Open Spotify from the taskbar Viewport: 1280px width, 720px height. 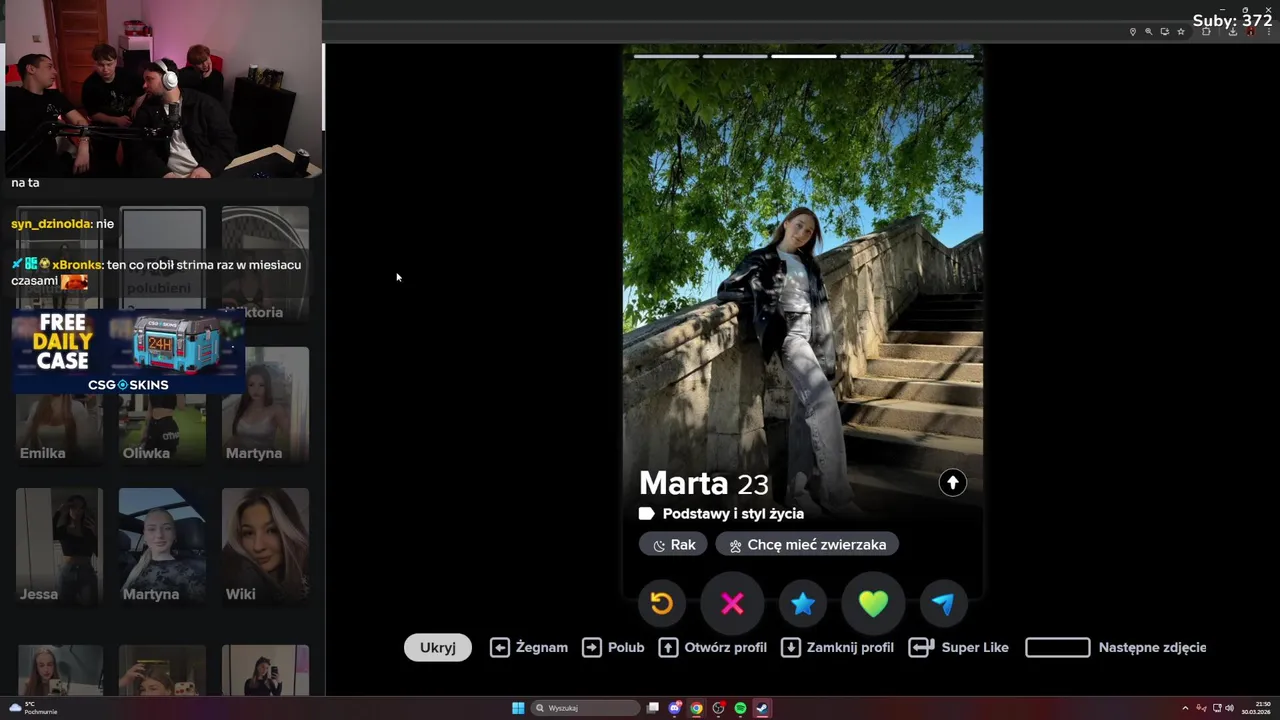click(740, 708)
